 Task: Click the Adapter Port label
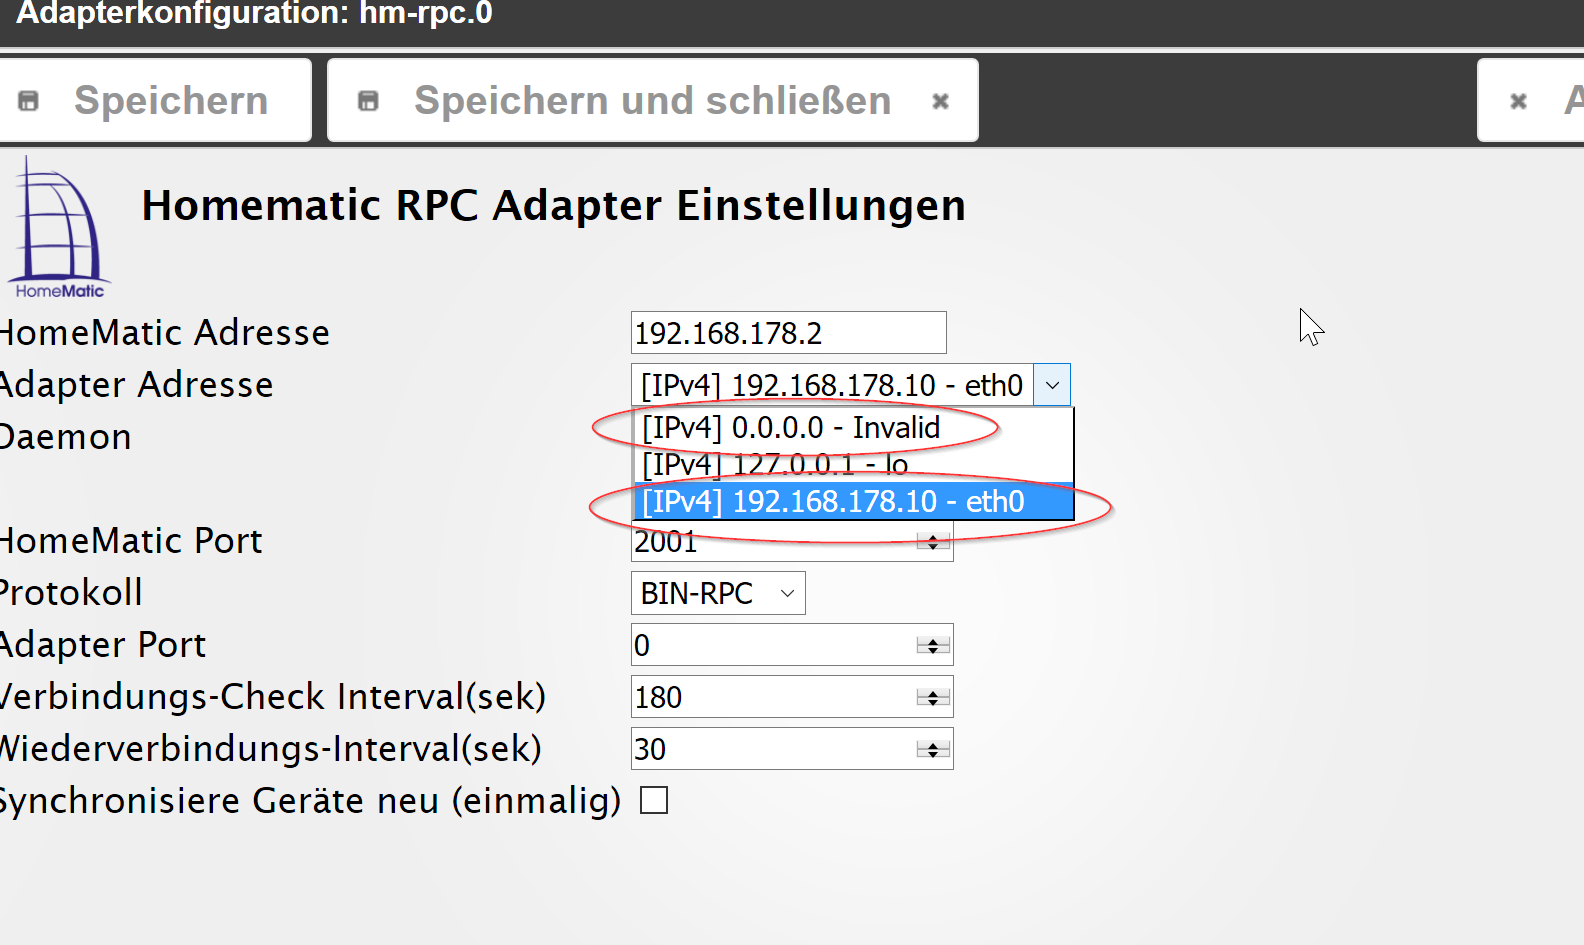[103, 645]
